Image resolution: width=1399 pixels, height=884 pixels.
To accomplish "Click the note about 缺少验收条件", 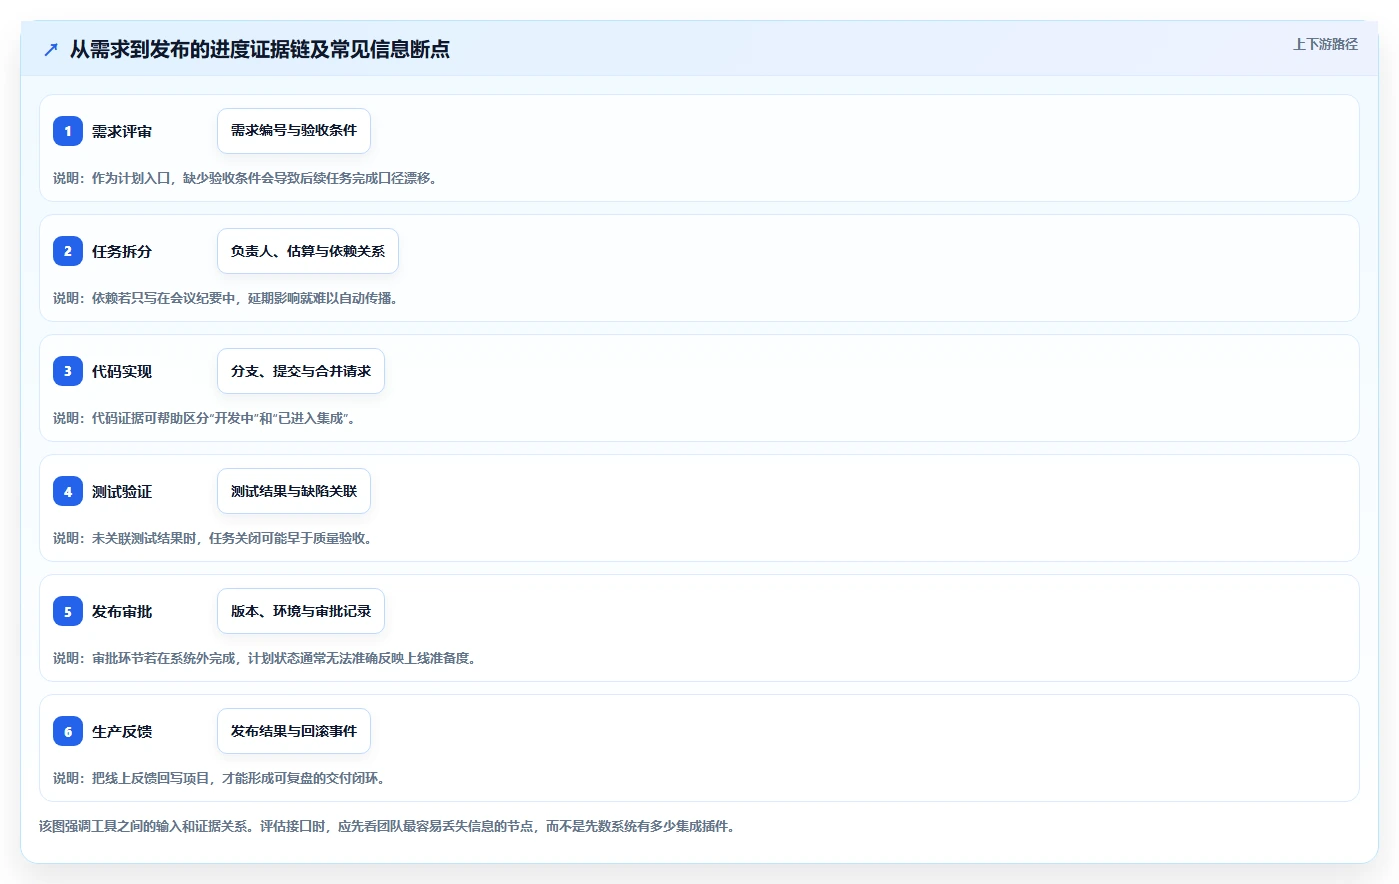I will click(245, 178).
